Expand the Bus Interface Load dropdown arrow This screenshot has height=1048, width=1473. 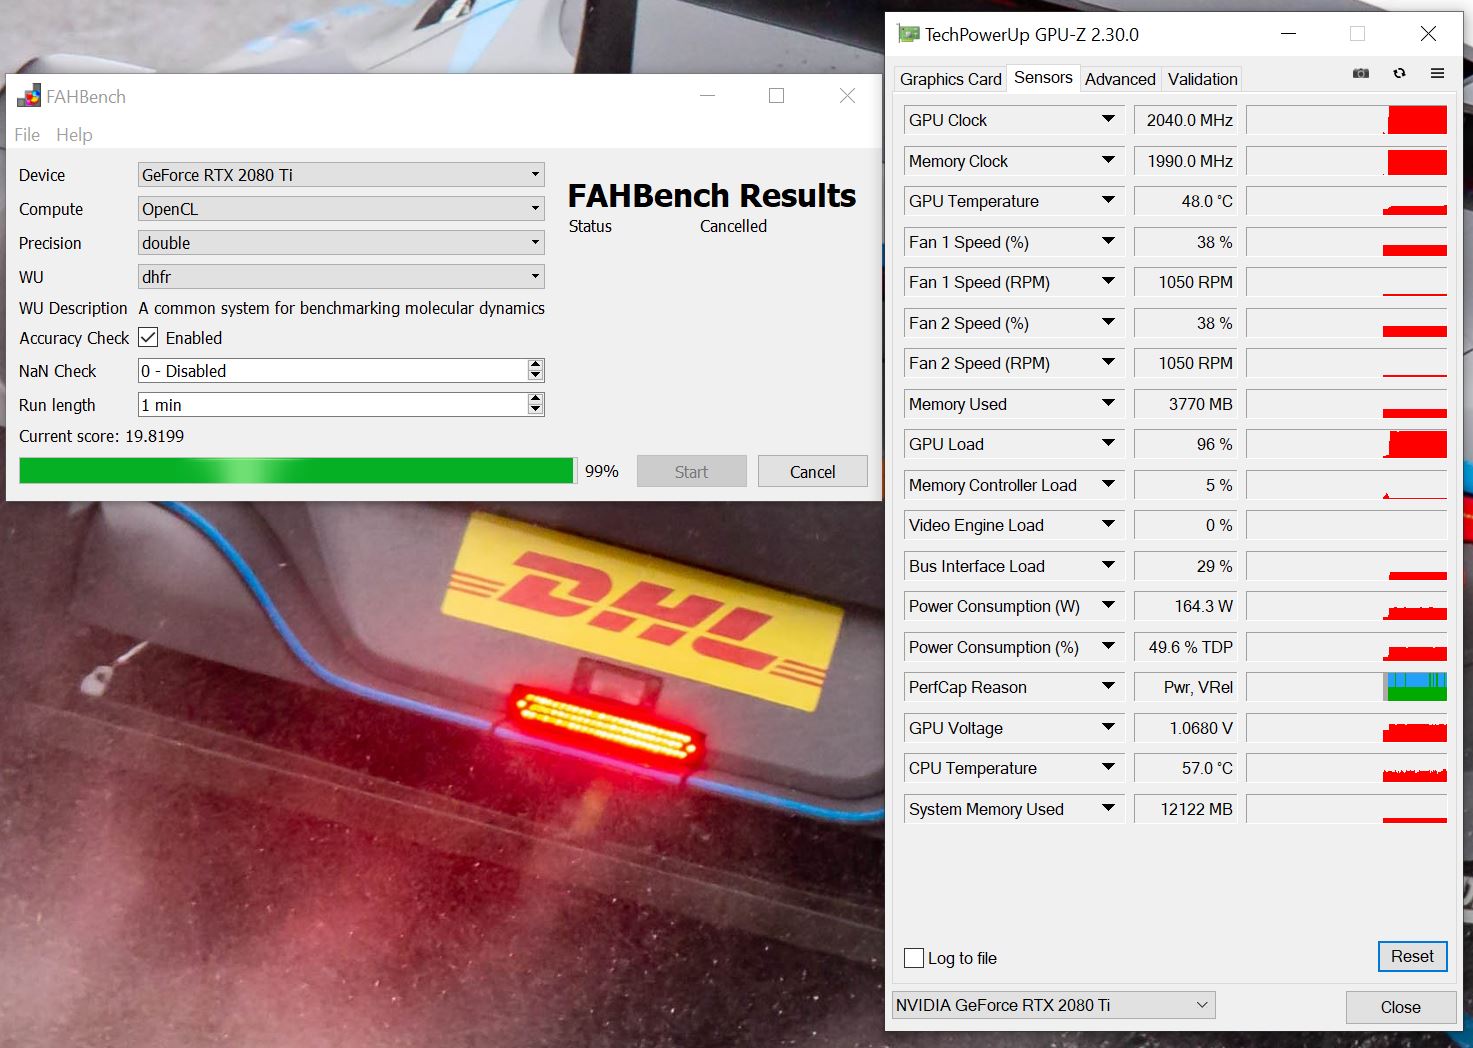tap(1108, 565)
